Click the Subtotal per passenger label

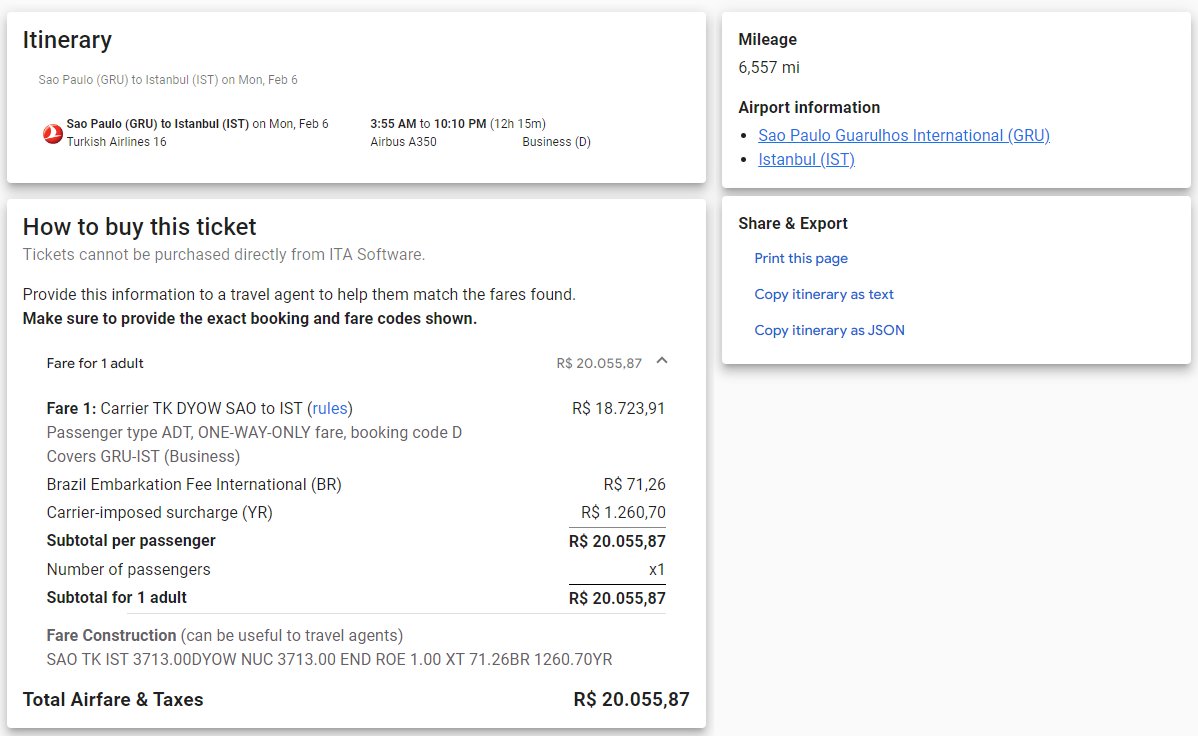131,540
